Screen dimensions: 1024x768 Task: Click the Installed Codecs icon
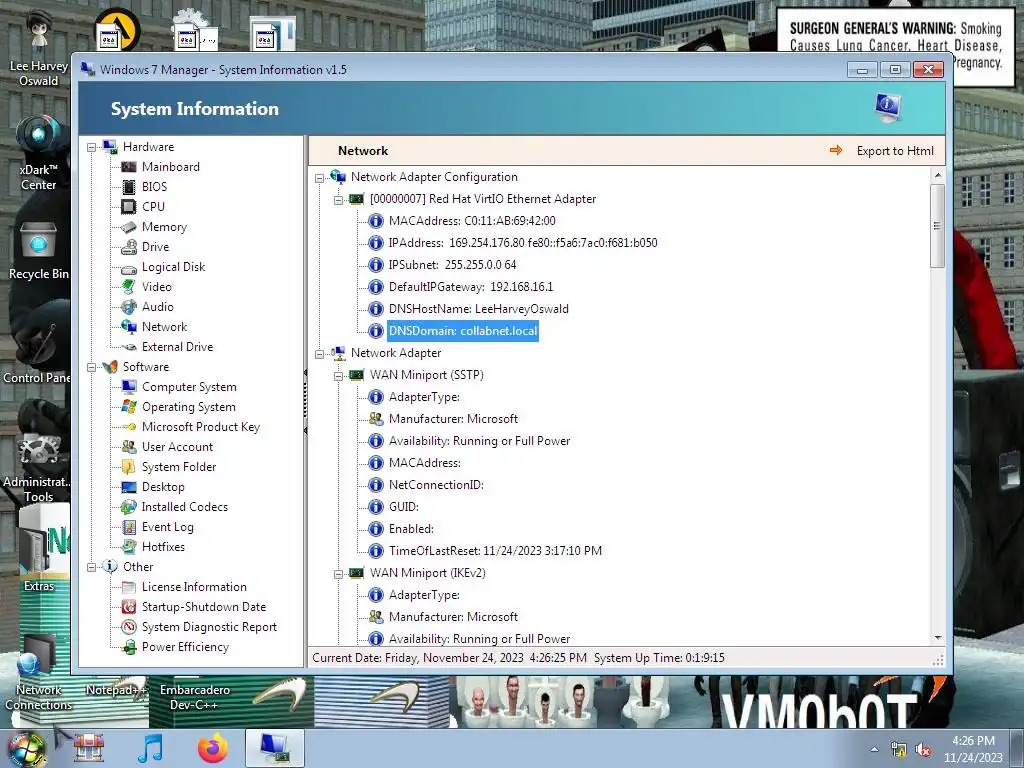click(x=129, y=507)
